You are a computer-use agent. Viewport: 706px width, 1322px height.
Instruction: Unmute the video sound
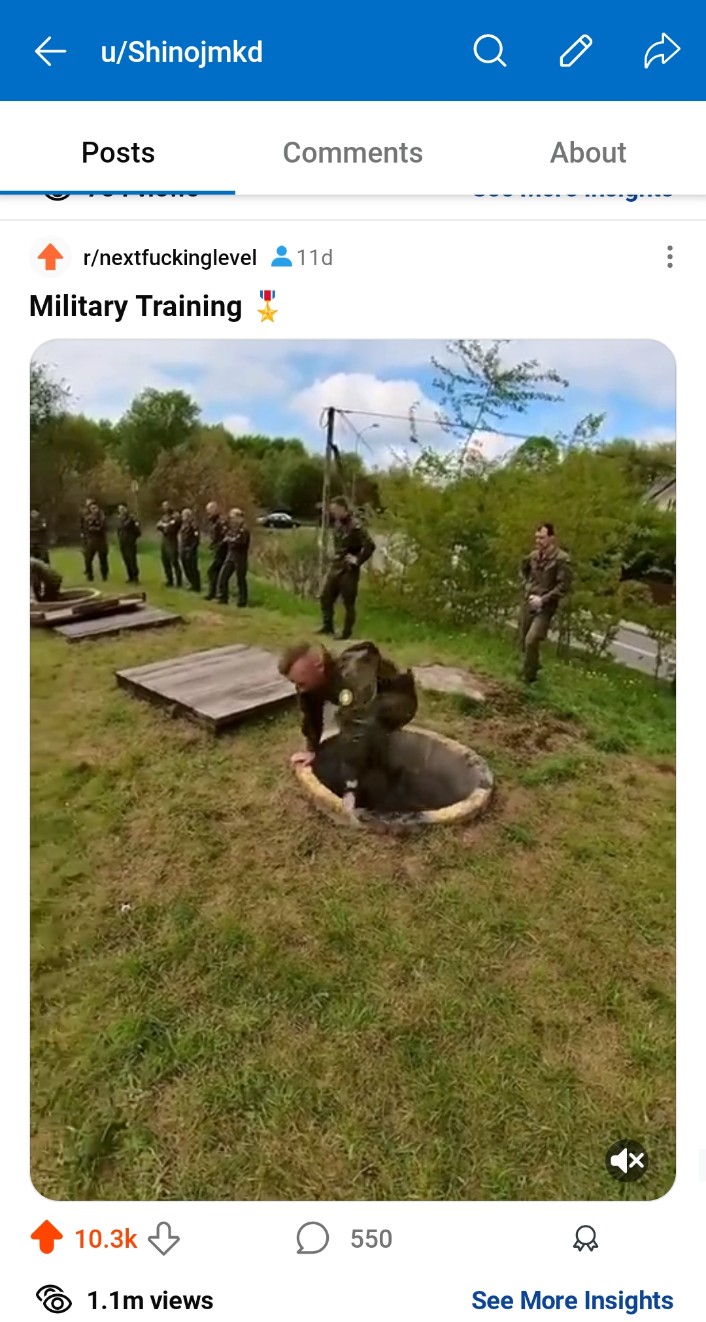pos(628,1161)
